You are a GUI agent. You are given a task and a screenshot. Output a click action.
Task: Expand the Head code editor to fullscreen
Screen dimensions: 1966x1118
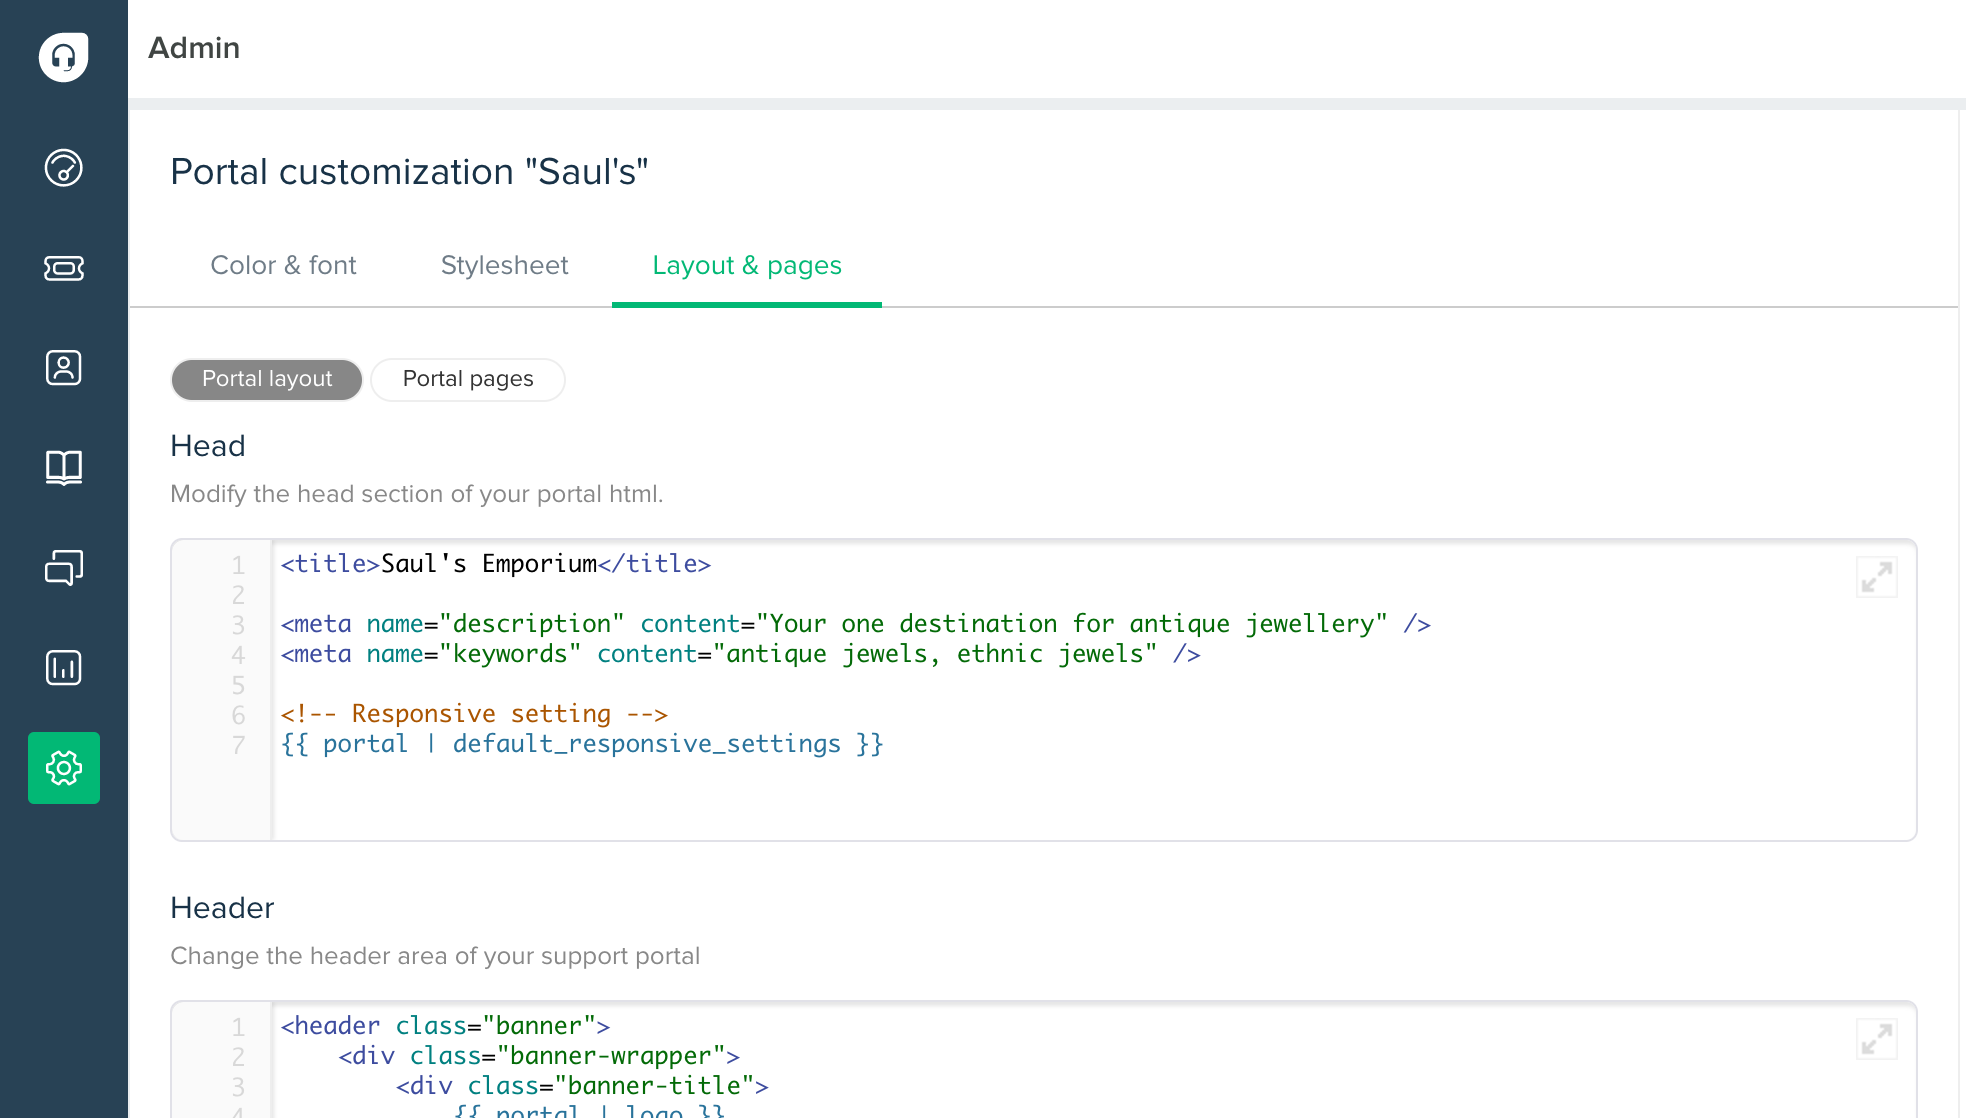[x=1877, y=577]
